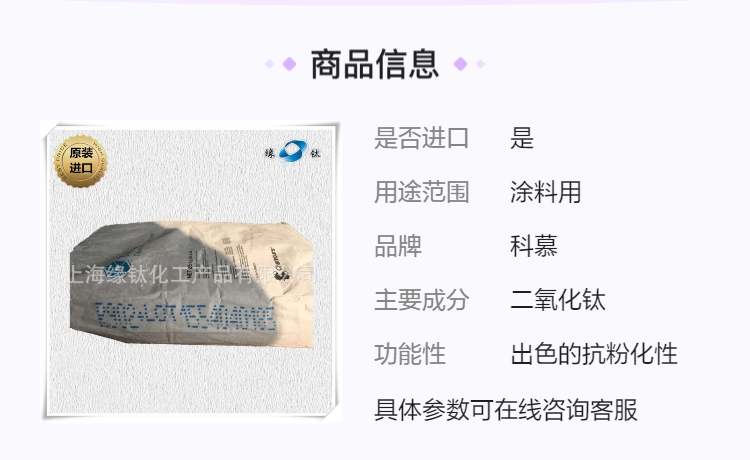Click the purple diamond left of heading

[289, 64]
